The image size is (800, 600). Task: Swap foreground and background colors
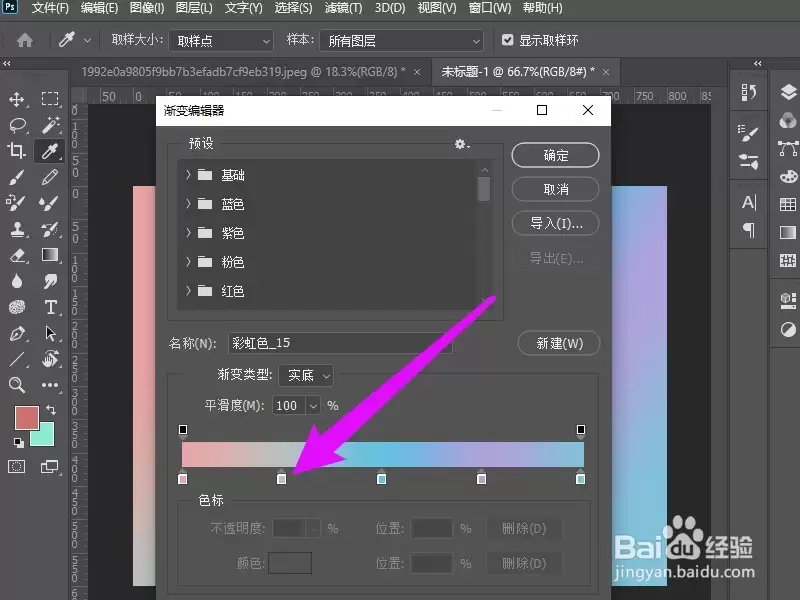[x=51, y=409]
